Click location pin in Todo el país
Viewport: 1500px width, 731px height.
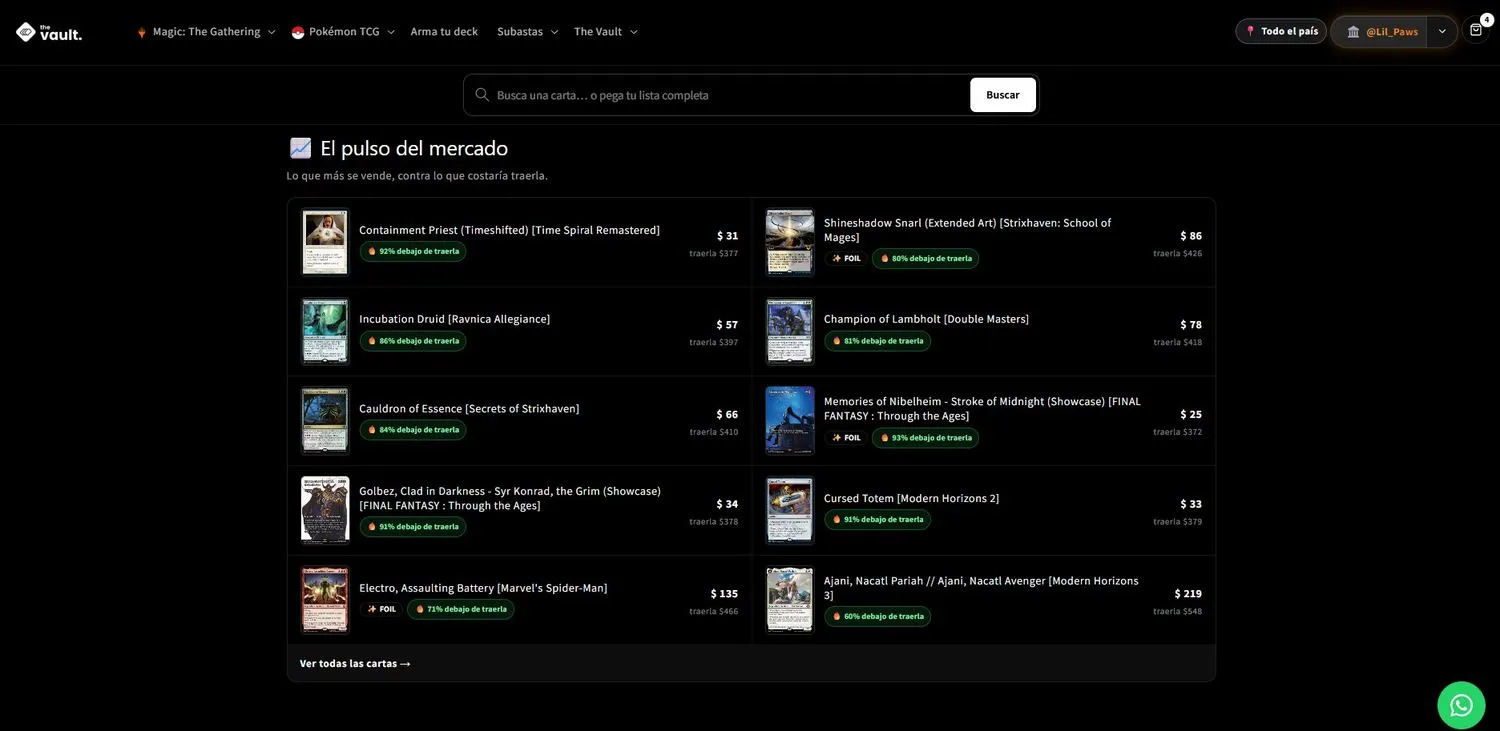pos(1250,31)
